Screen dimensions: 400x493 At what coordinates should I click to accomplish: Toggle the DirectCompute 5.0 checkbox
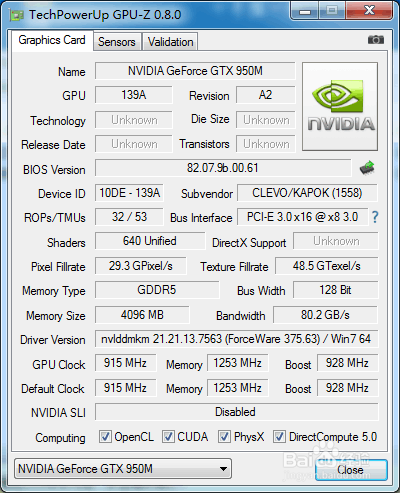tap(279, 437)
